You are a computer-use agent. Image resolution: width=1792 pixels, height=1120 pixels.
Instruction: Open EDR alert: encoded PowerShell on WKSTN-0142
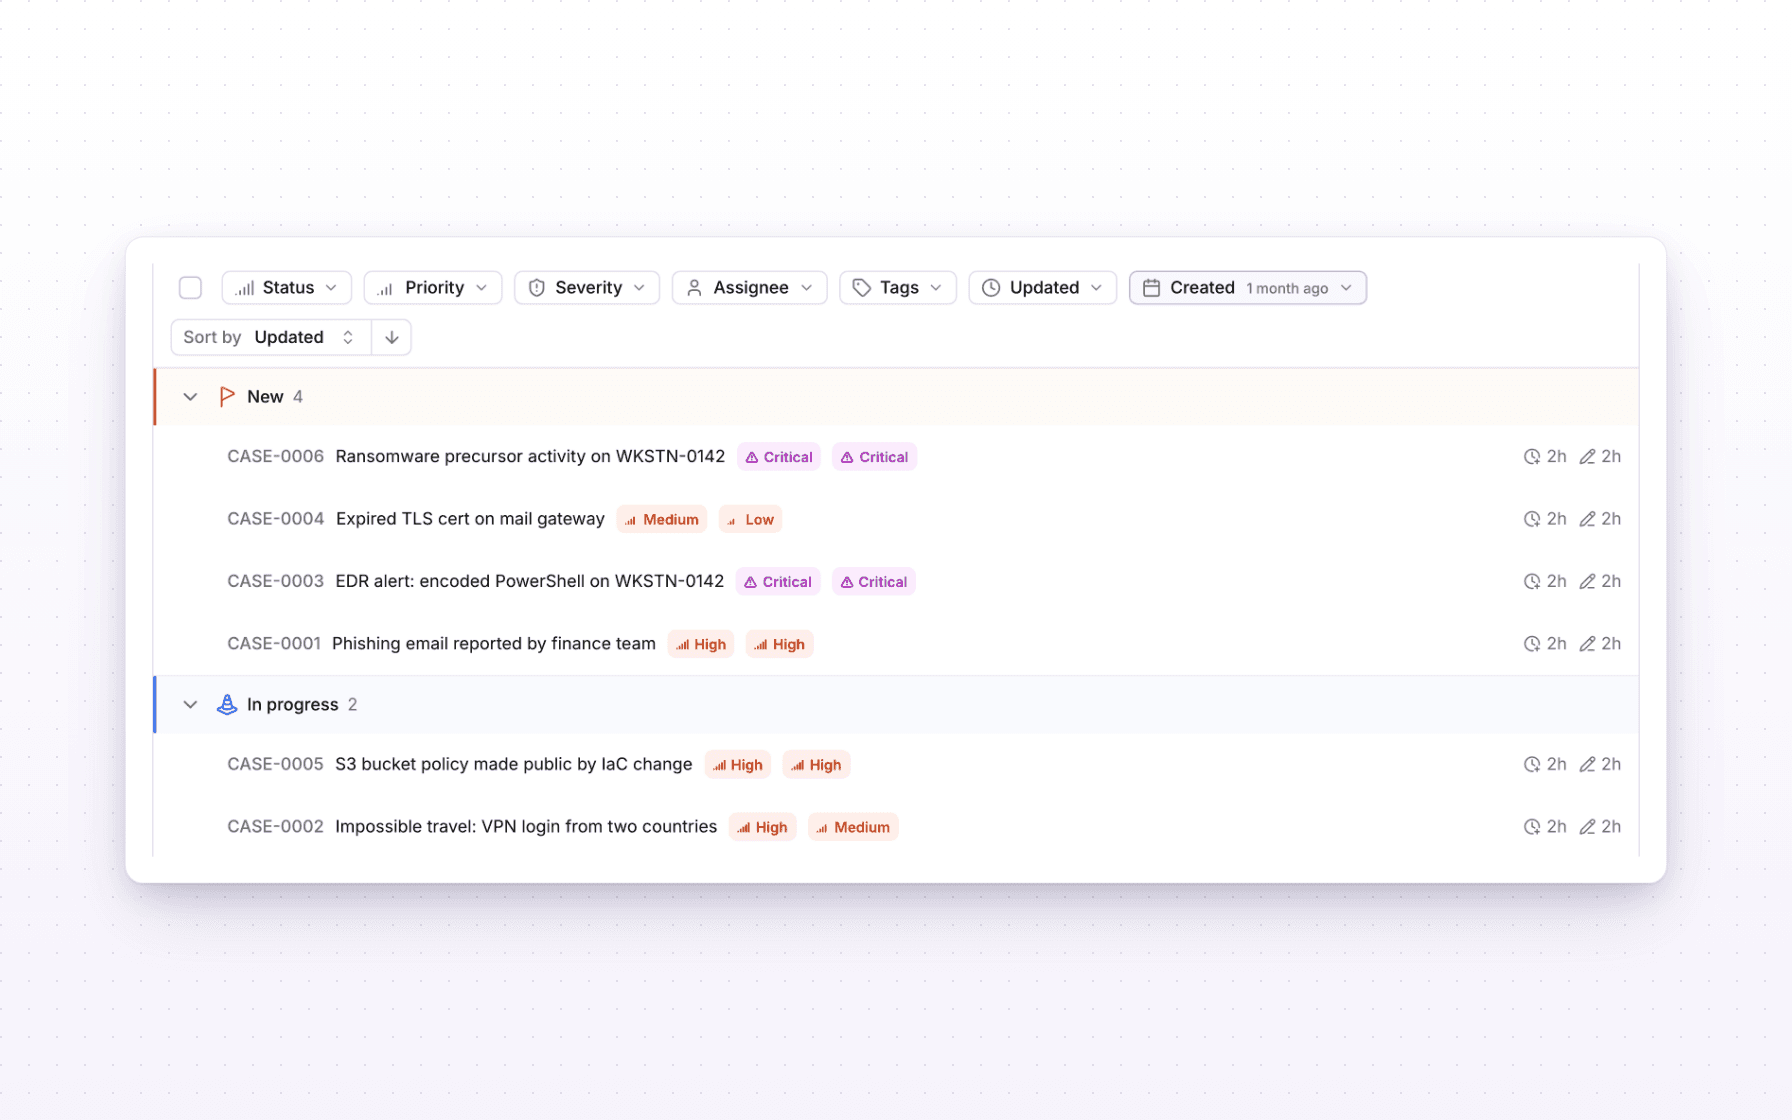click(529, 581)
